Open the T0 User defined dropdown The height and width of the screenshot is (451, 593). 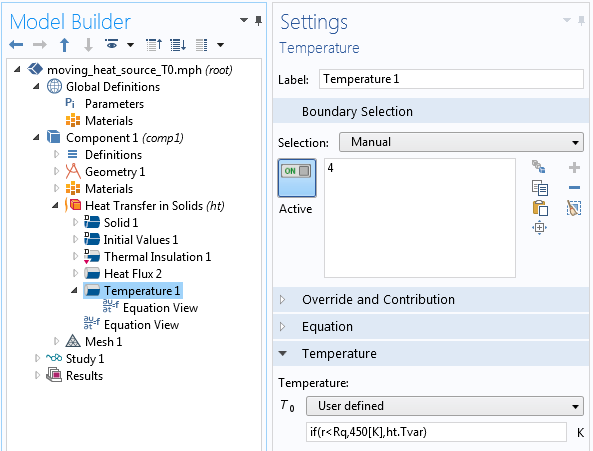[x=444, y=406]
